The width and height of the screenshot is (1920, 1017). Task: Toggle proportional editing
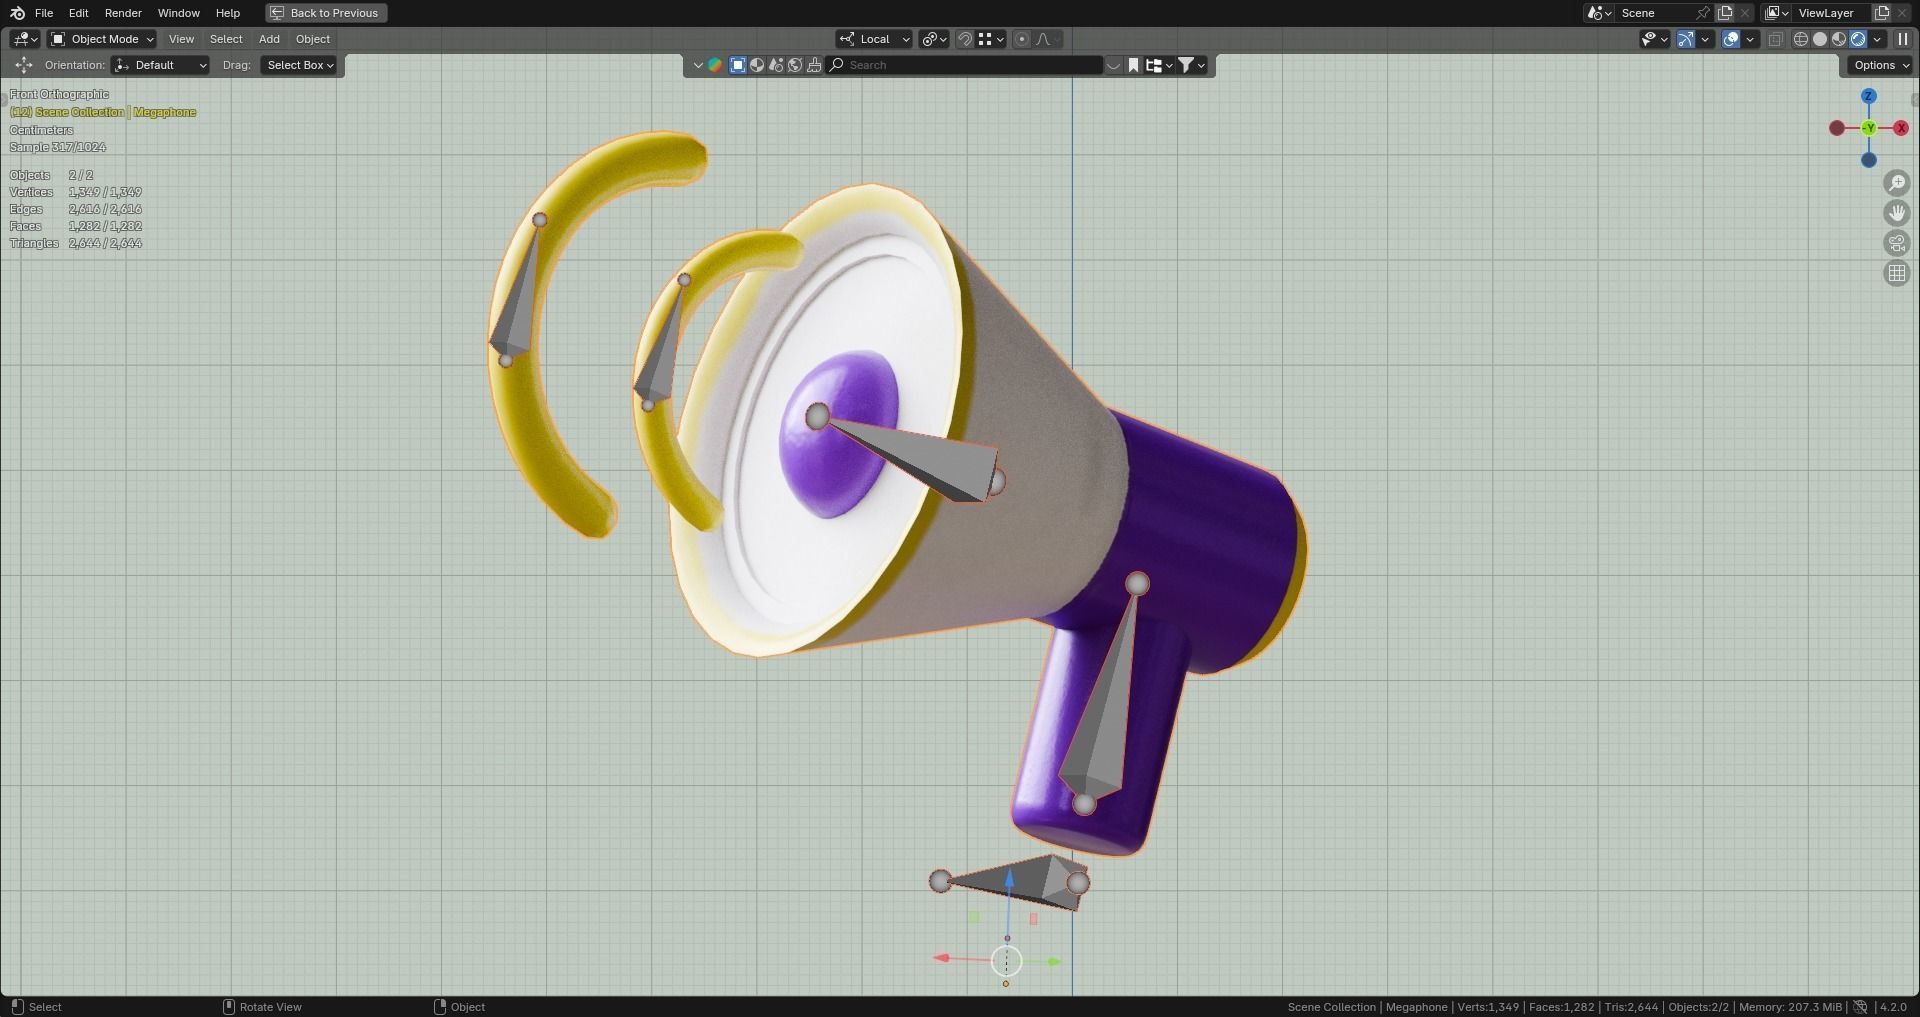point(1021,39)
